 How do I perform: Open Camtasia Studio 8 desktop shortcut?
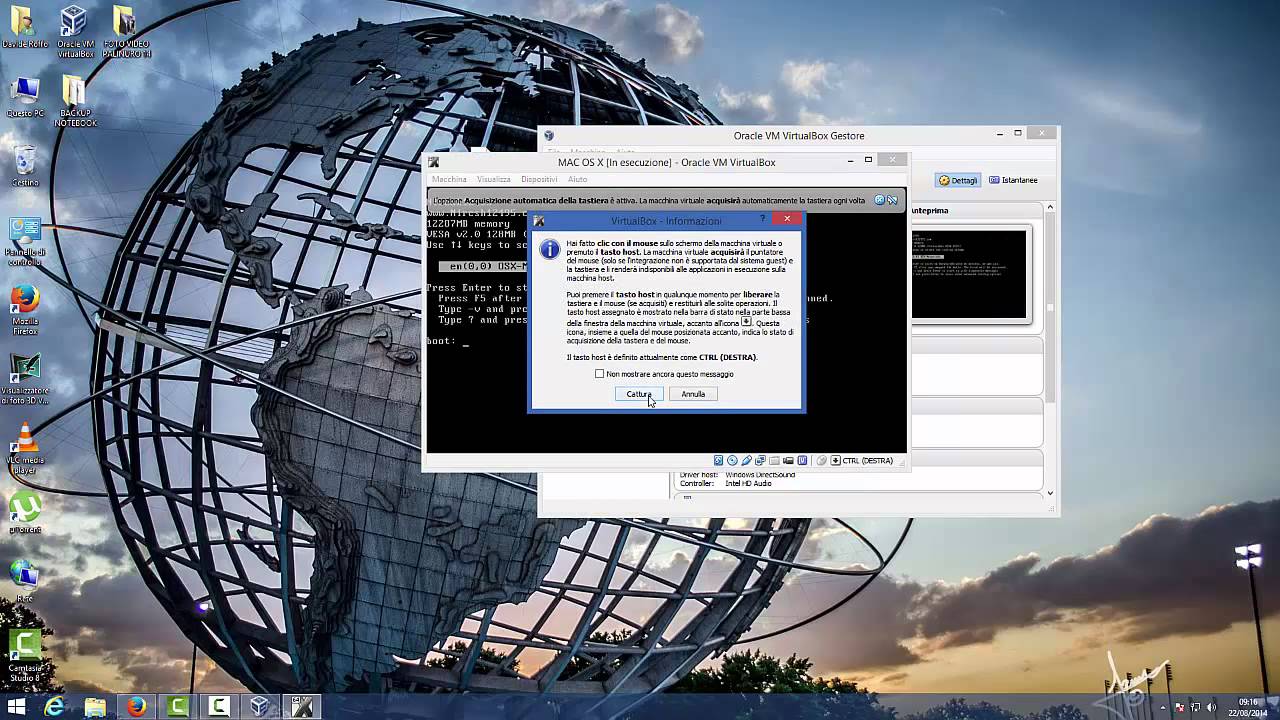[25, 656]
